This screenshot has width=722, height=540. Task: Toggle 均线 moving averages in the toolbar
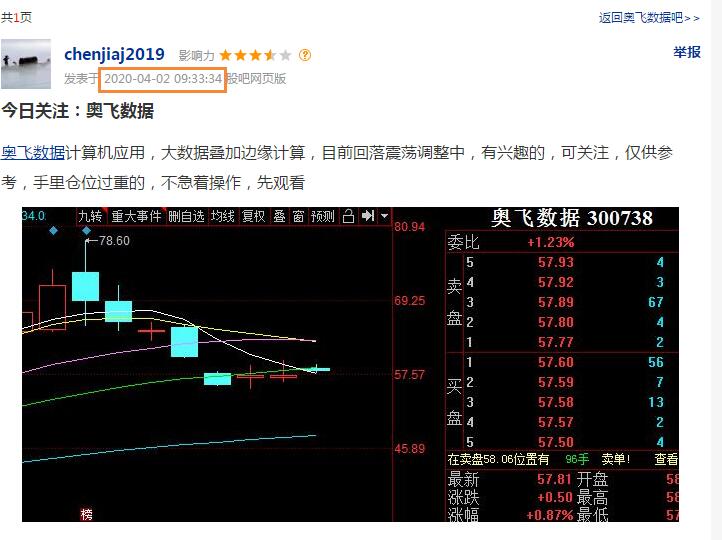point(223,216)
